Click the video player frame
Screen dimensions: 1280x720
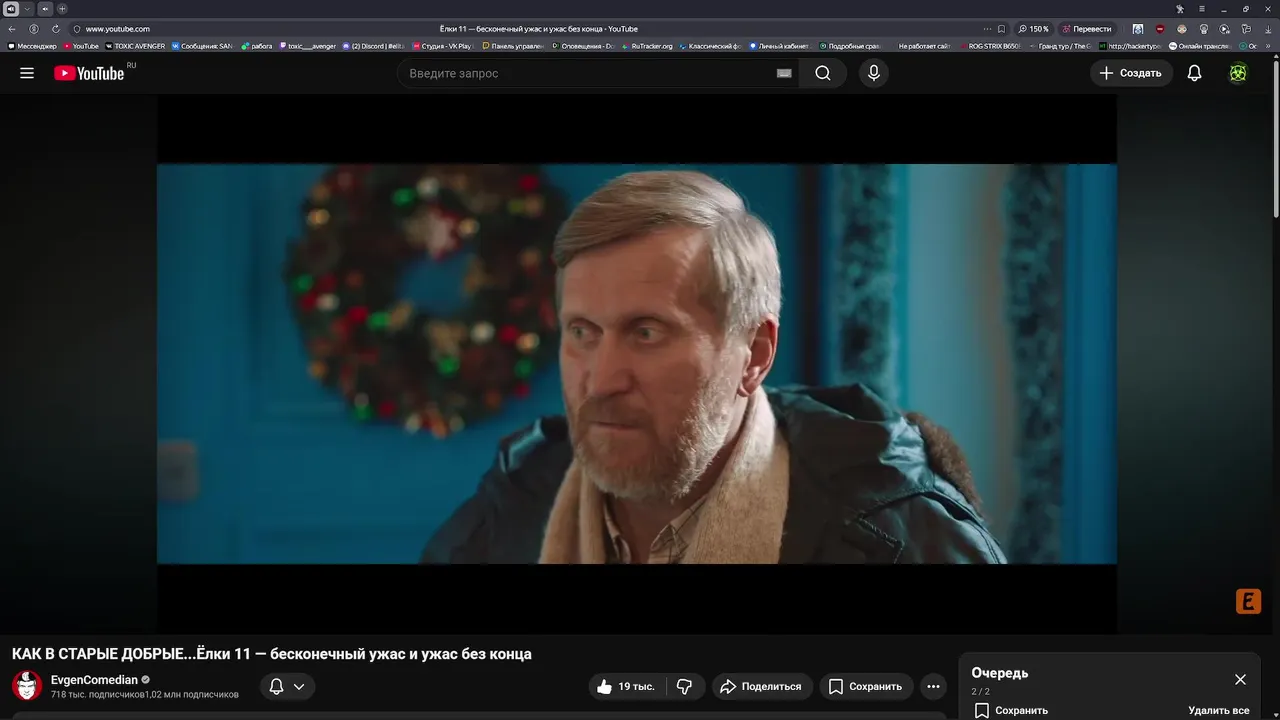[x=636, y=364]
